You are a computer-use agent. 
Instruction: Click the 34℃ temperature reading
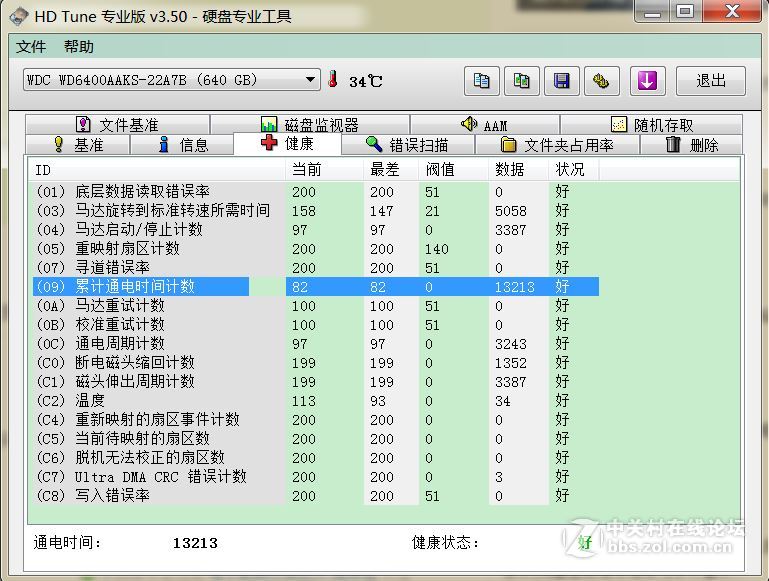(x=365, y=81)
